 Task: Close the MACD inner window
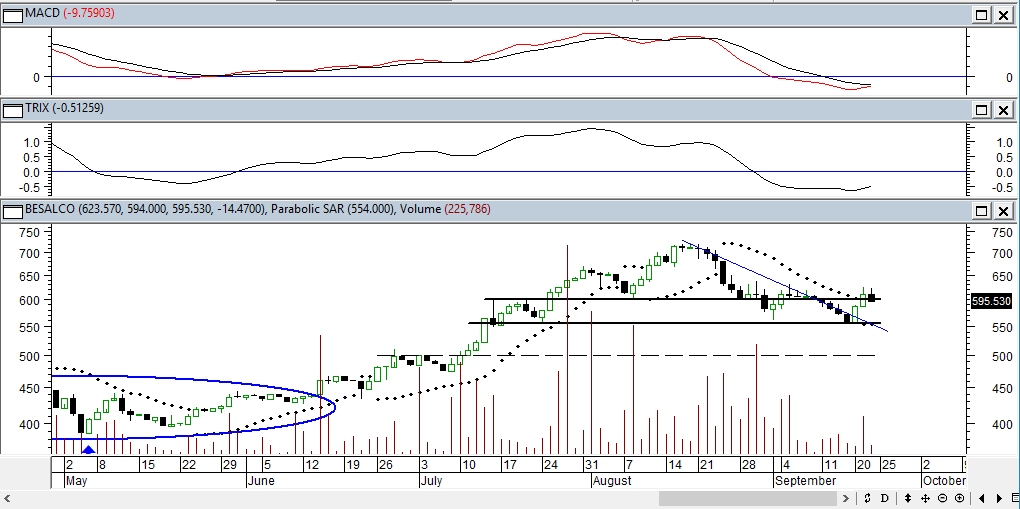pyautogui.click(x=1004, y=14)
